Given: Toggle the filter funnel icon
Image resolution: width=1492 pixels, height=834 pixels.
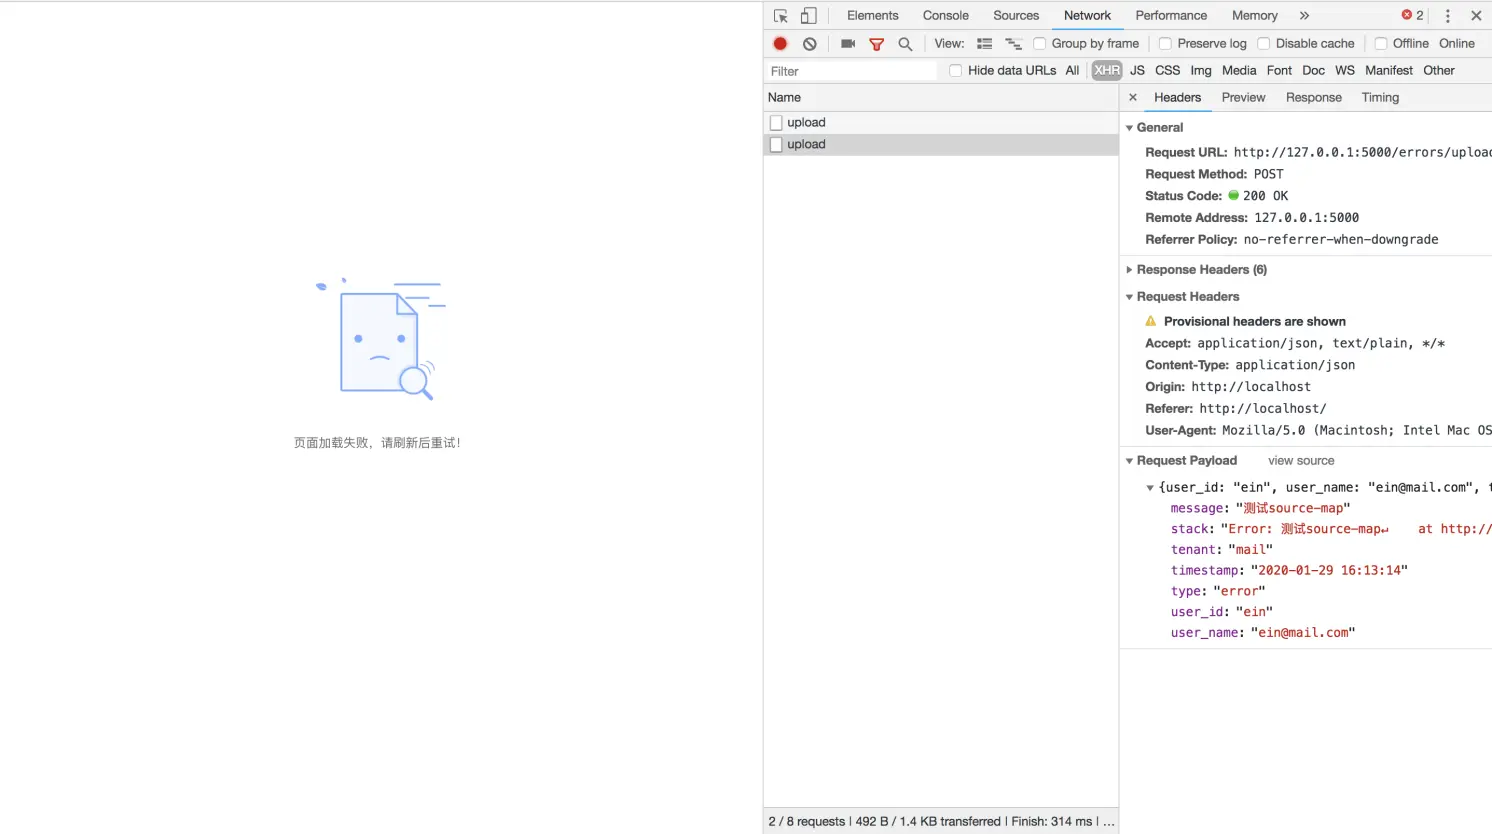Looking at the screenshot, I should pos(877,44).
